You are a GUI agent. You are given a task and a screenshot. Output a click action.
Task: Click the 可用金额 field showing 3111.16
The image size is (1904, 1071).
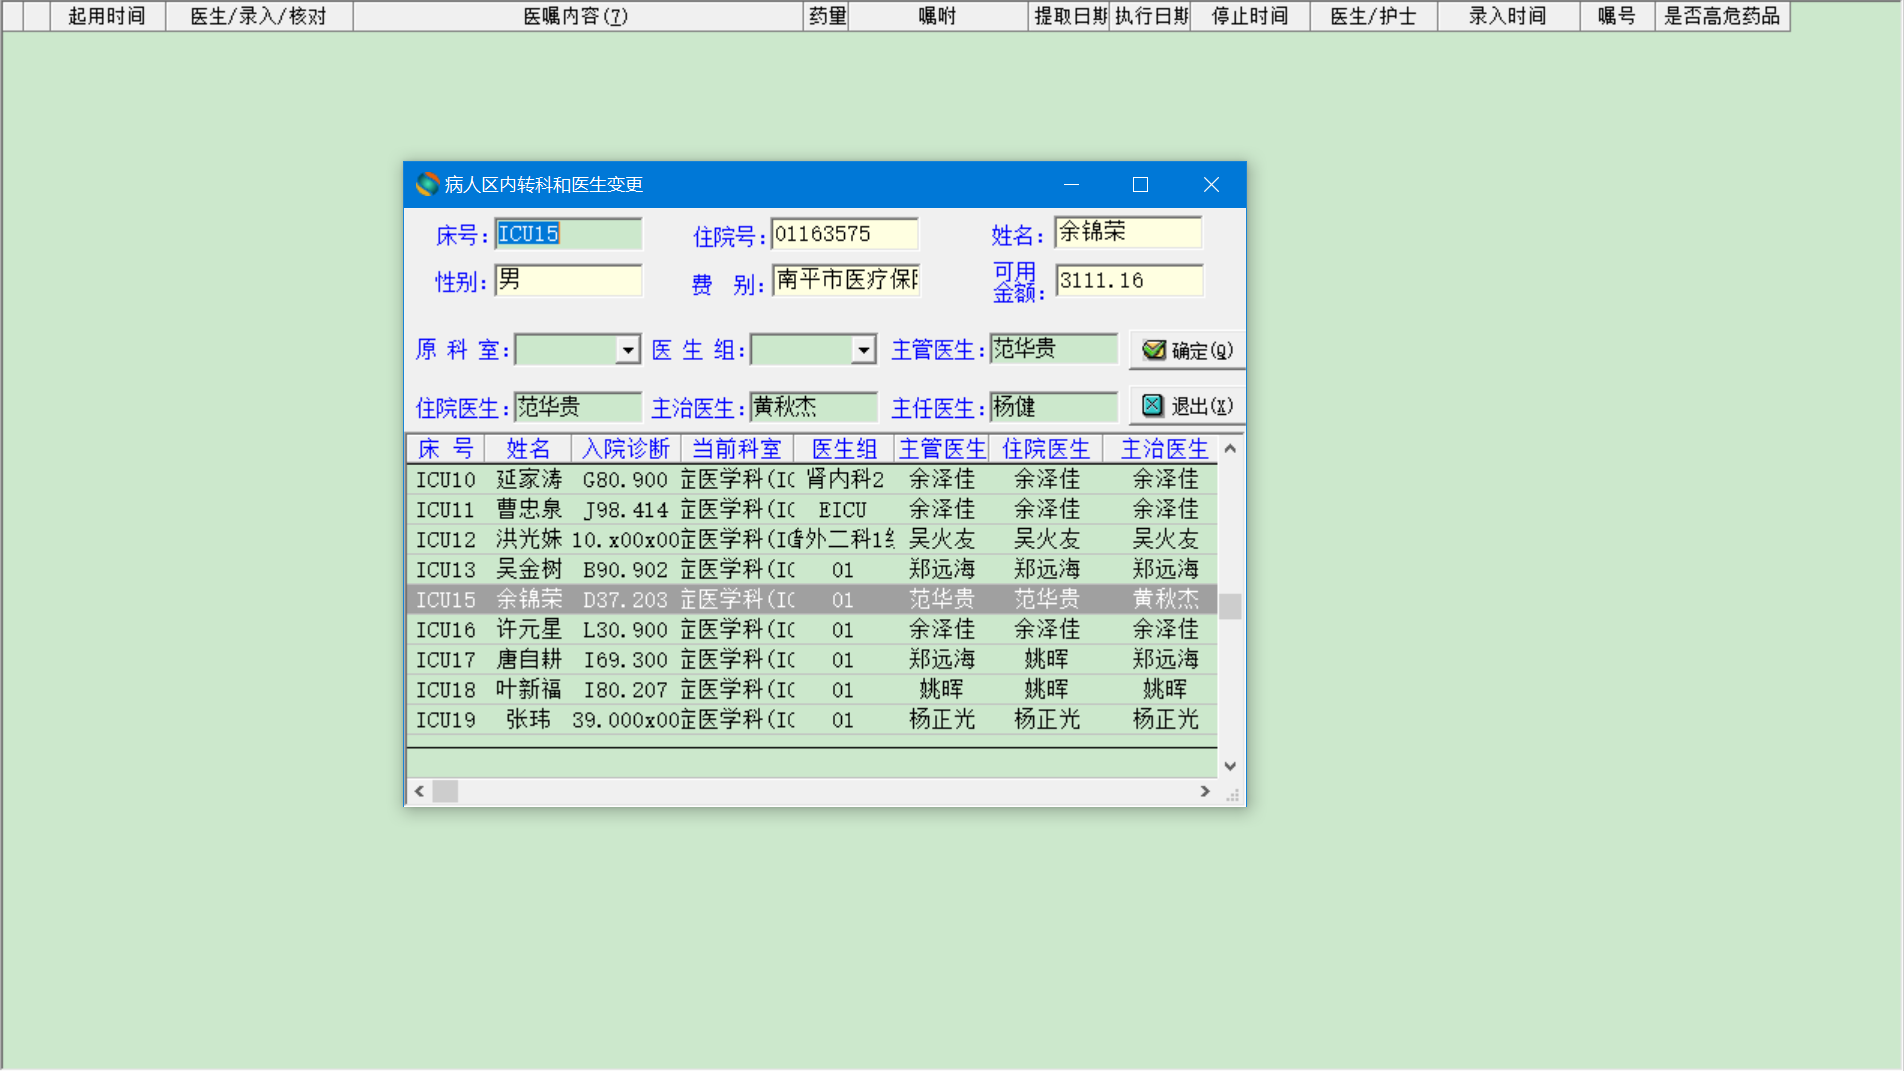[1129, 280]
